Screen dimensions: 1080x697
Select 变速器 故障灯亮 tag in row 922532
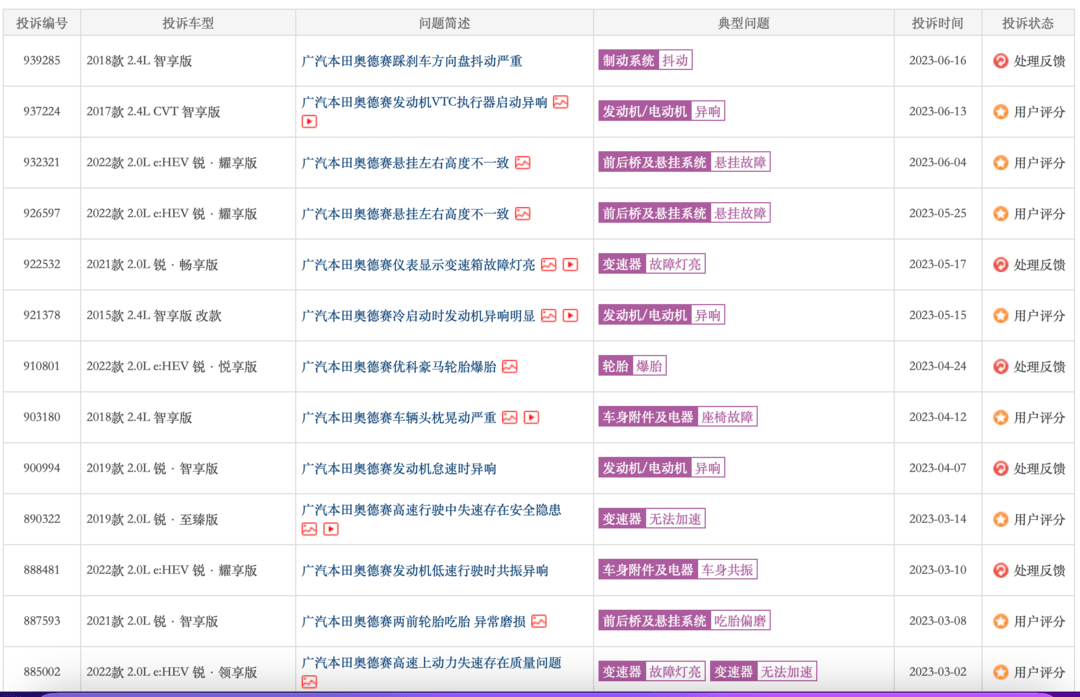[652, 264]
